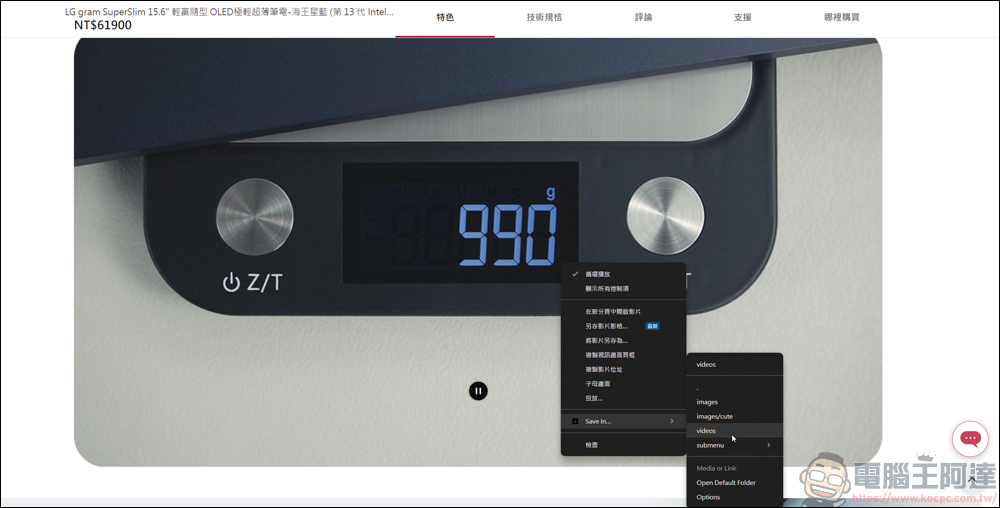Choose 投放... cast entry
Viewport: 1000px width, 508px height.
pos(623,398)
